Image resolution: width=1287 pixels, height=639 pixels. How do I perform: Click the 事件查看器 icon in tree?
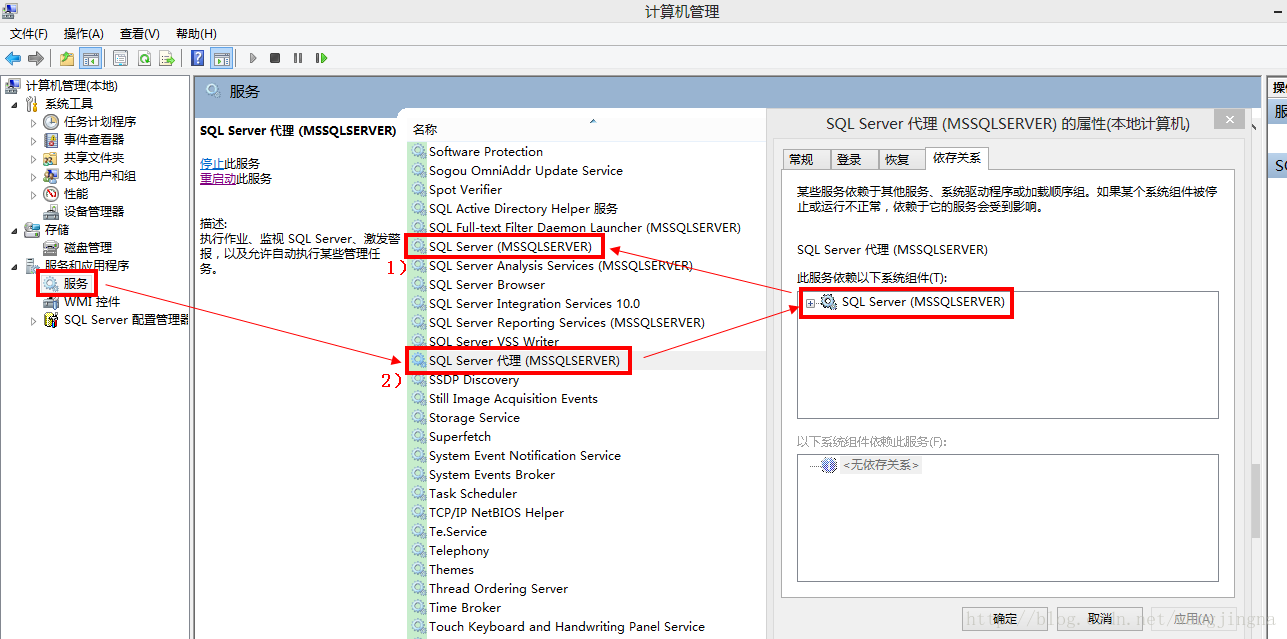click(x=52, y=140)
